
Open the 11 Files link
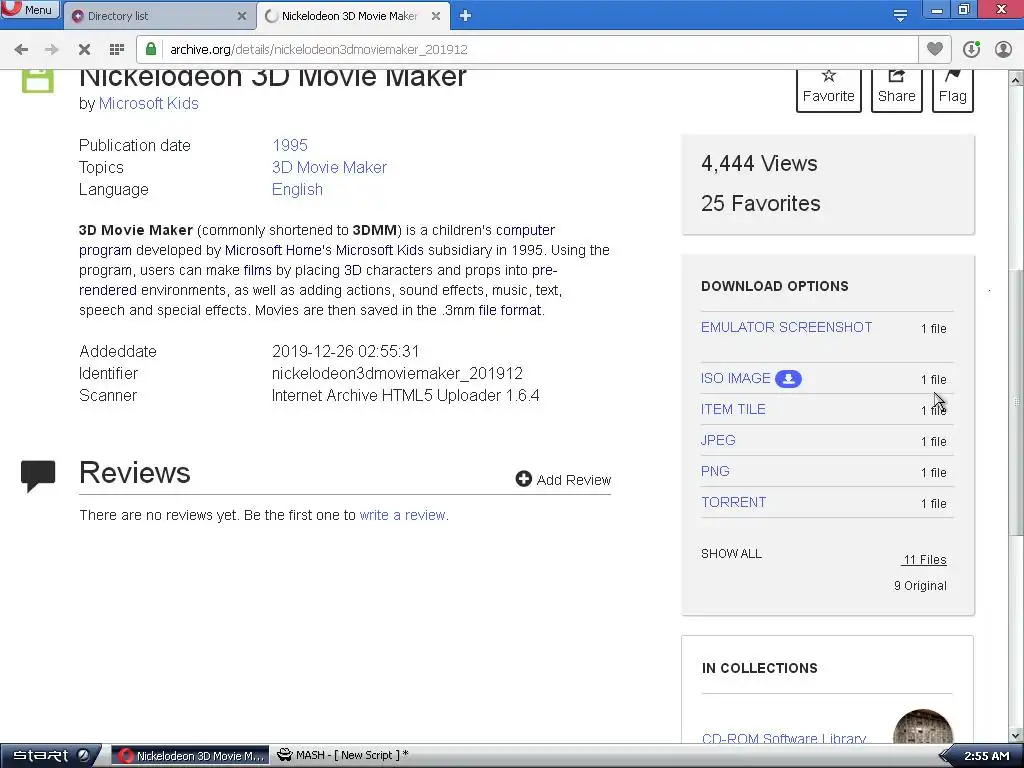pyautogui.click(x=924, y=560)
